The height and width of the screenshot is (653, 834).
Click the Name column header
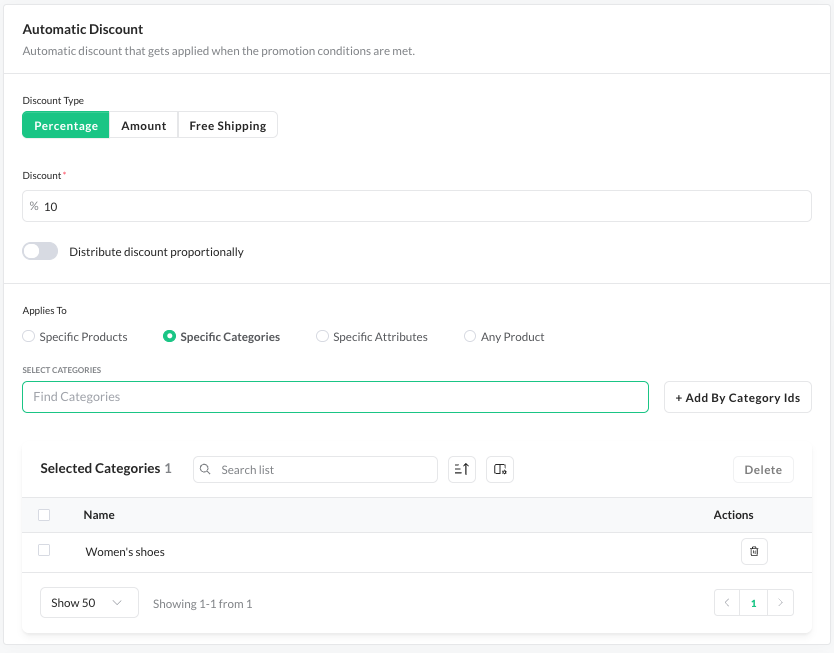(x=99, y=515)
